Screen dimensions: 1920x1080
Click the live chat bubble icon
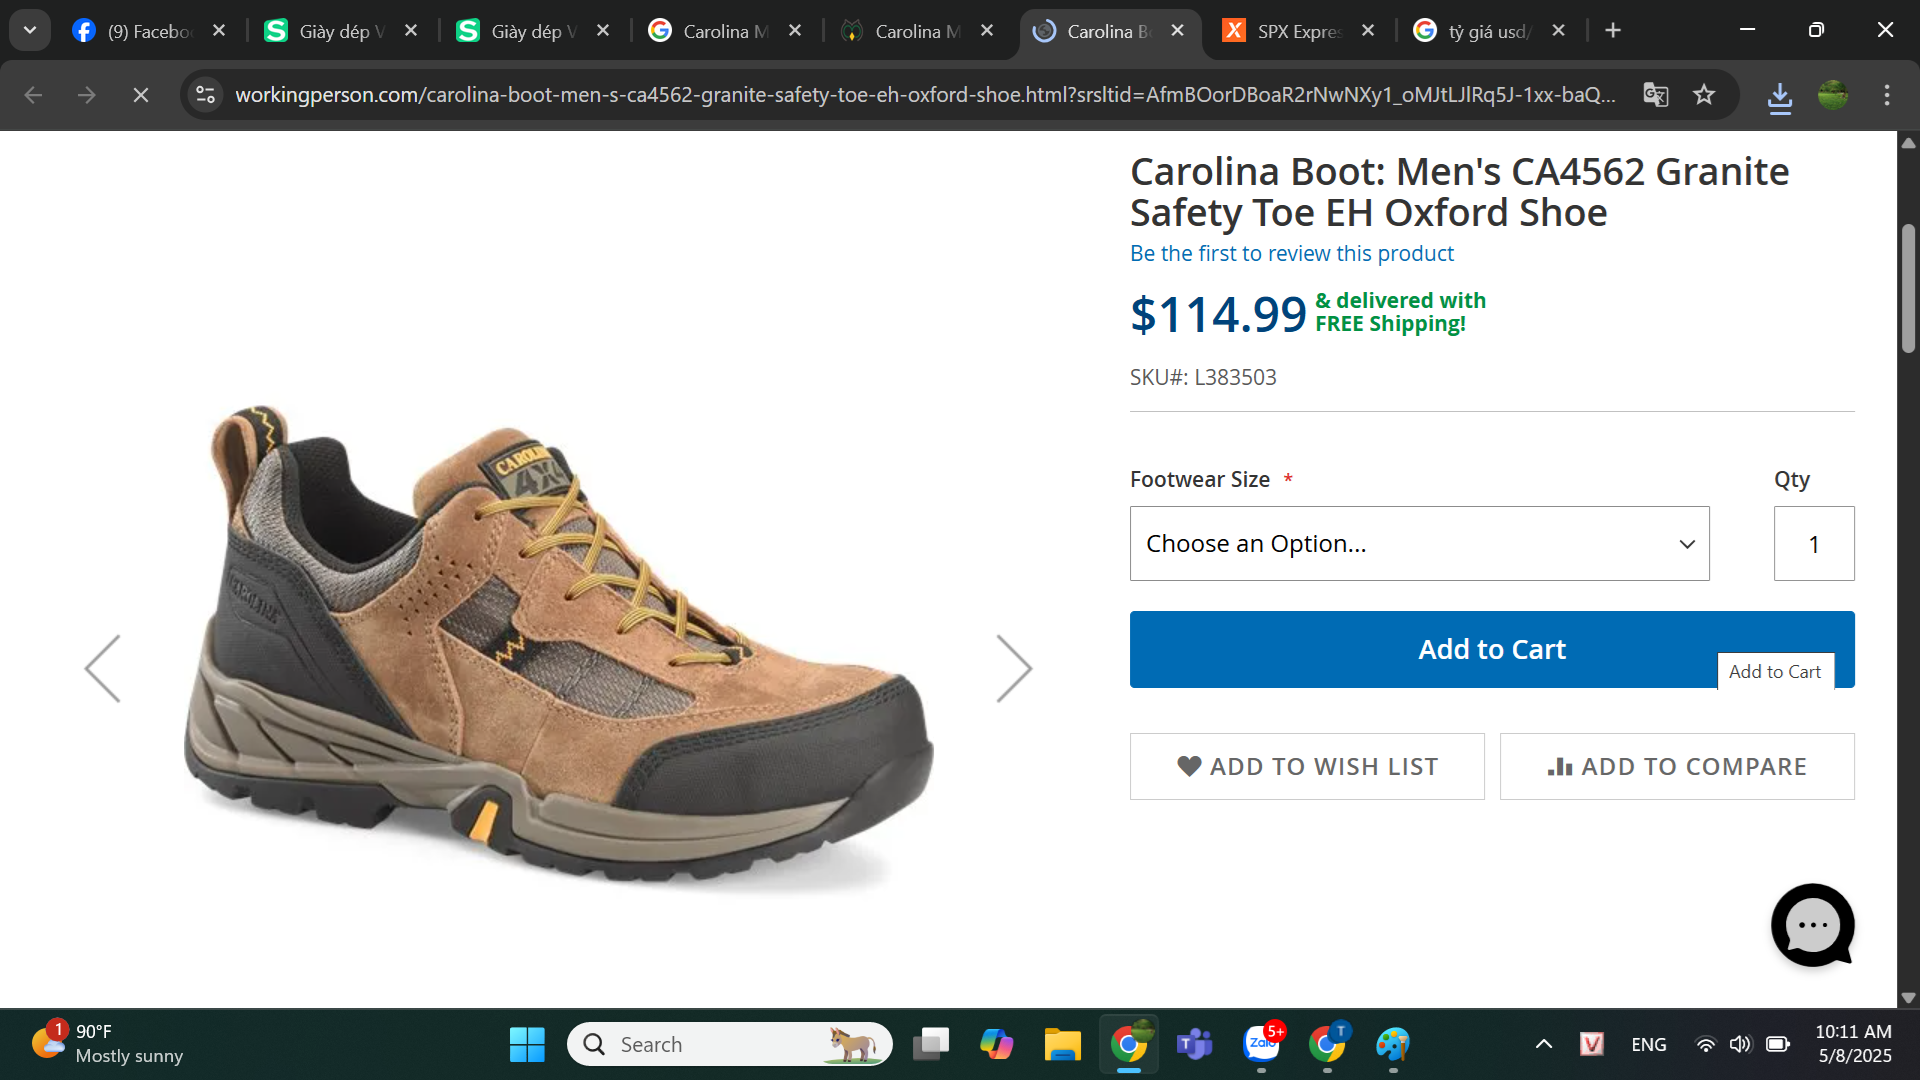[1811, 925]
